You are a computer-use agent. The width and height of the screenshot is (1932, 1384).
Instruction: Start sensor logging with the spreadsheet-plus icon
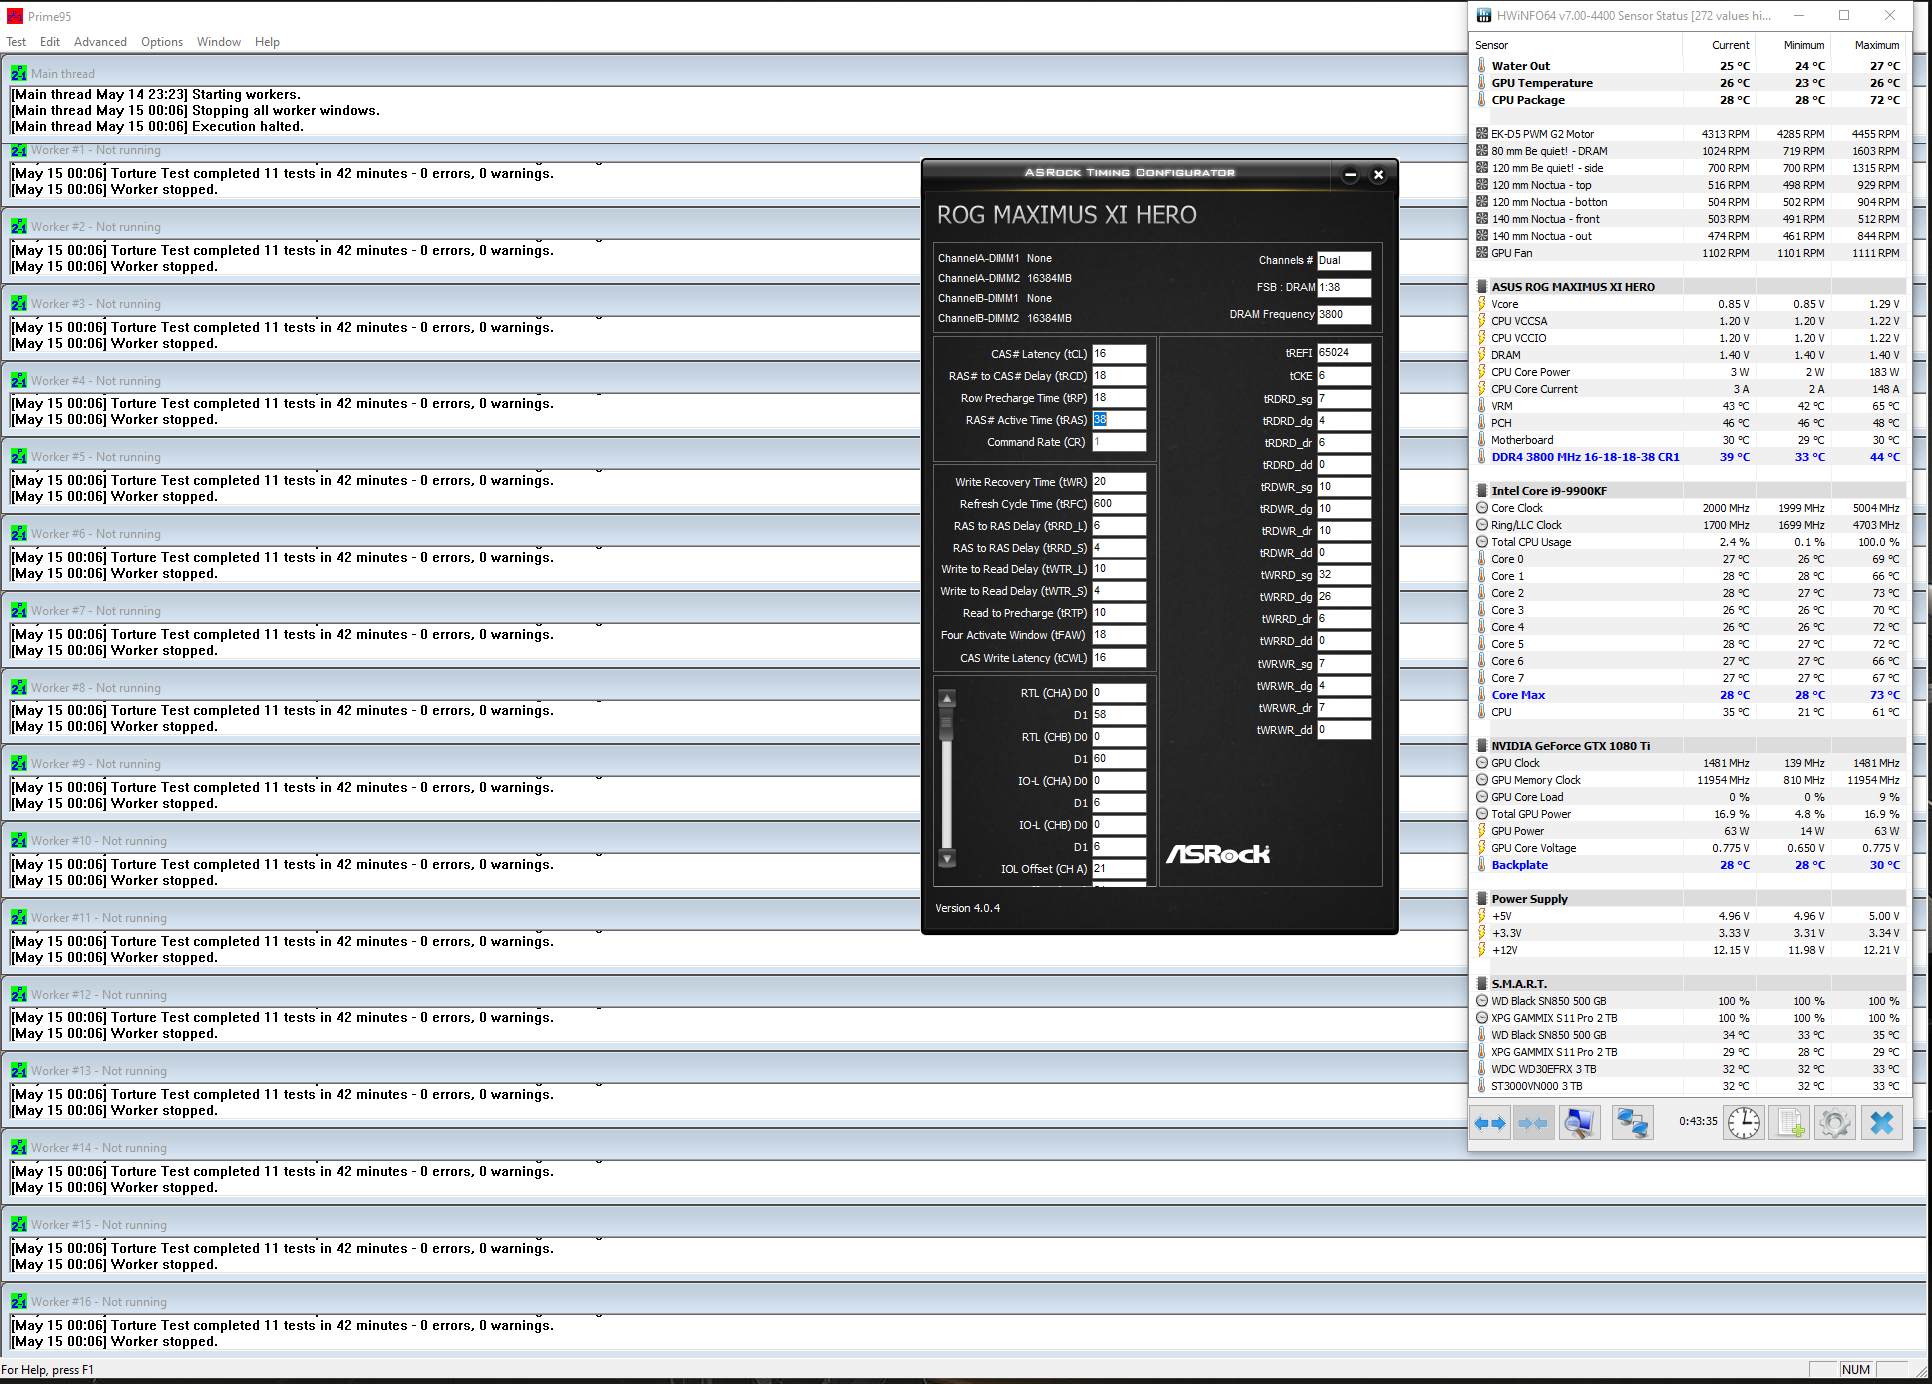click(1789, 1123)
